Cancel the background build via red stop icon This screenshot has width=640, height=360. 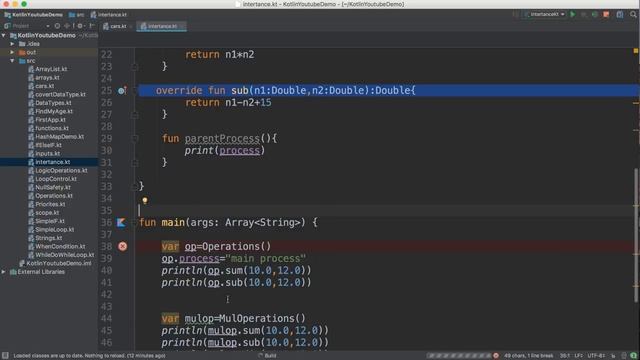pyautogui.click(x=496, y=356)
